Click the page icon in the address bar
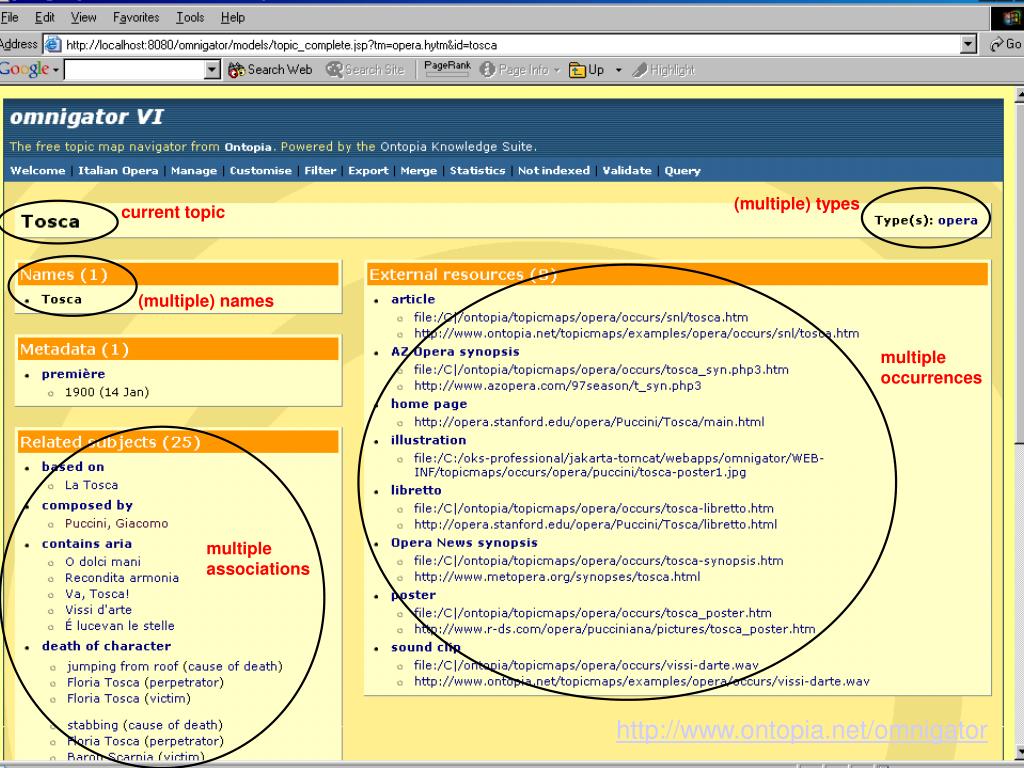The image size is (1024, 768). pos(53,44)
